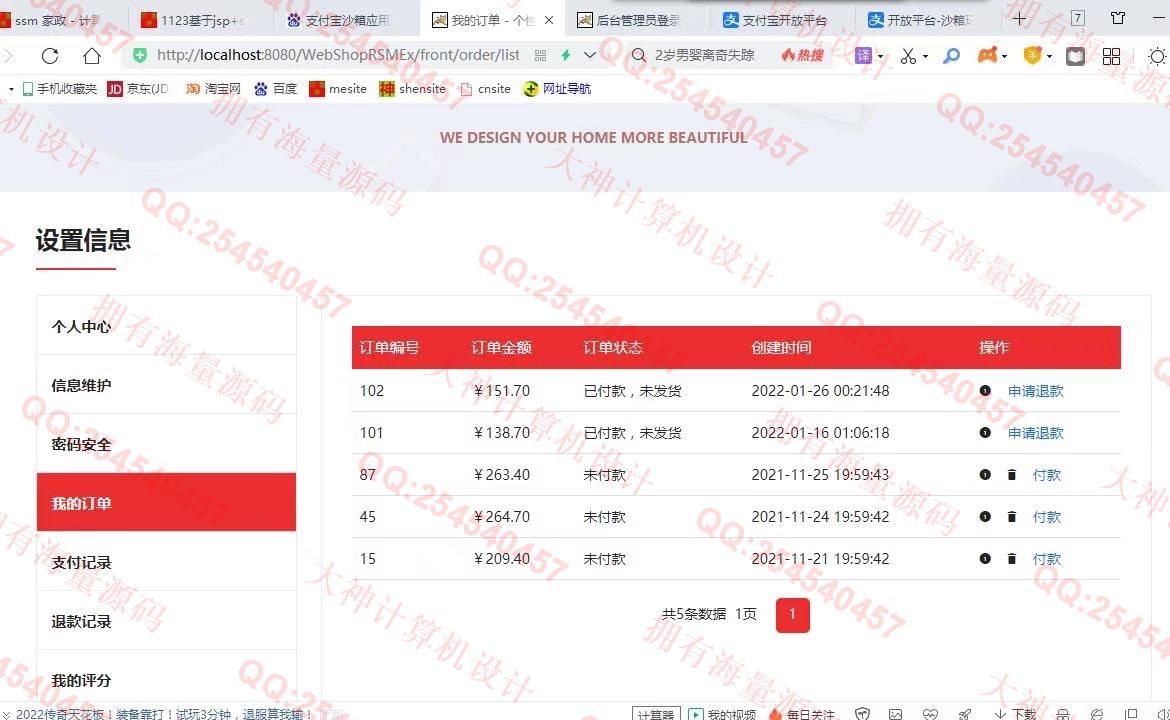
Task: Go to page 1 in pagination
Action: (792, 615)
